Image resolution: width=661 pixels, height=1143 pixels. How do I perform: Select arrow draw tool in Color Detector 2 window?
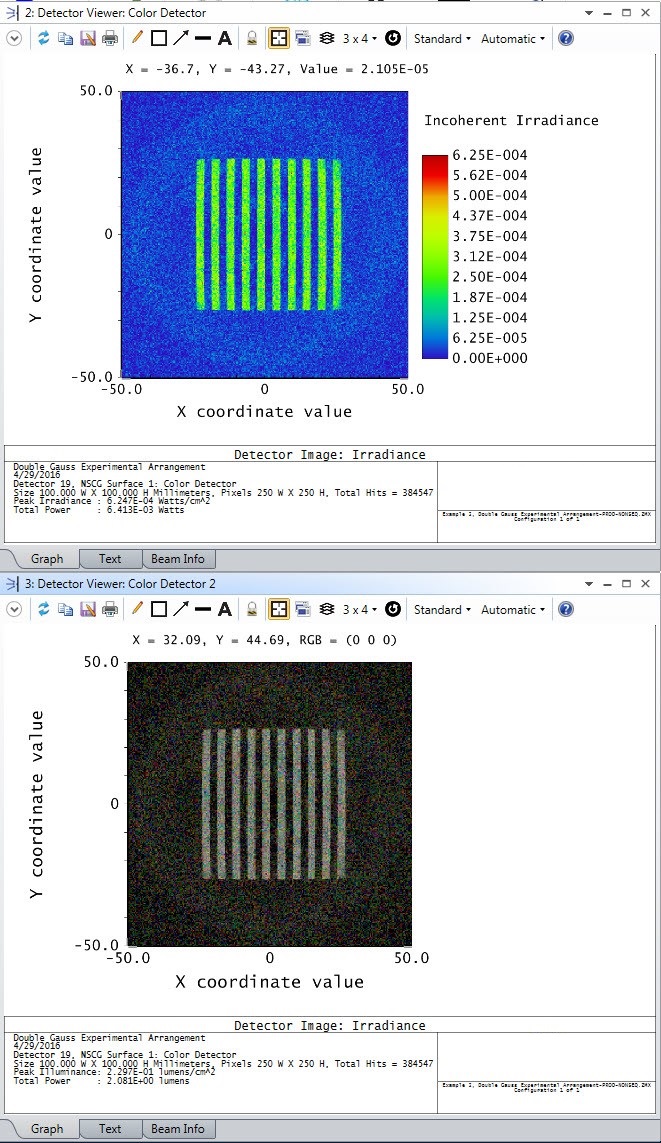point(181,609)
